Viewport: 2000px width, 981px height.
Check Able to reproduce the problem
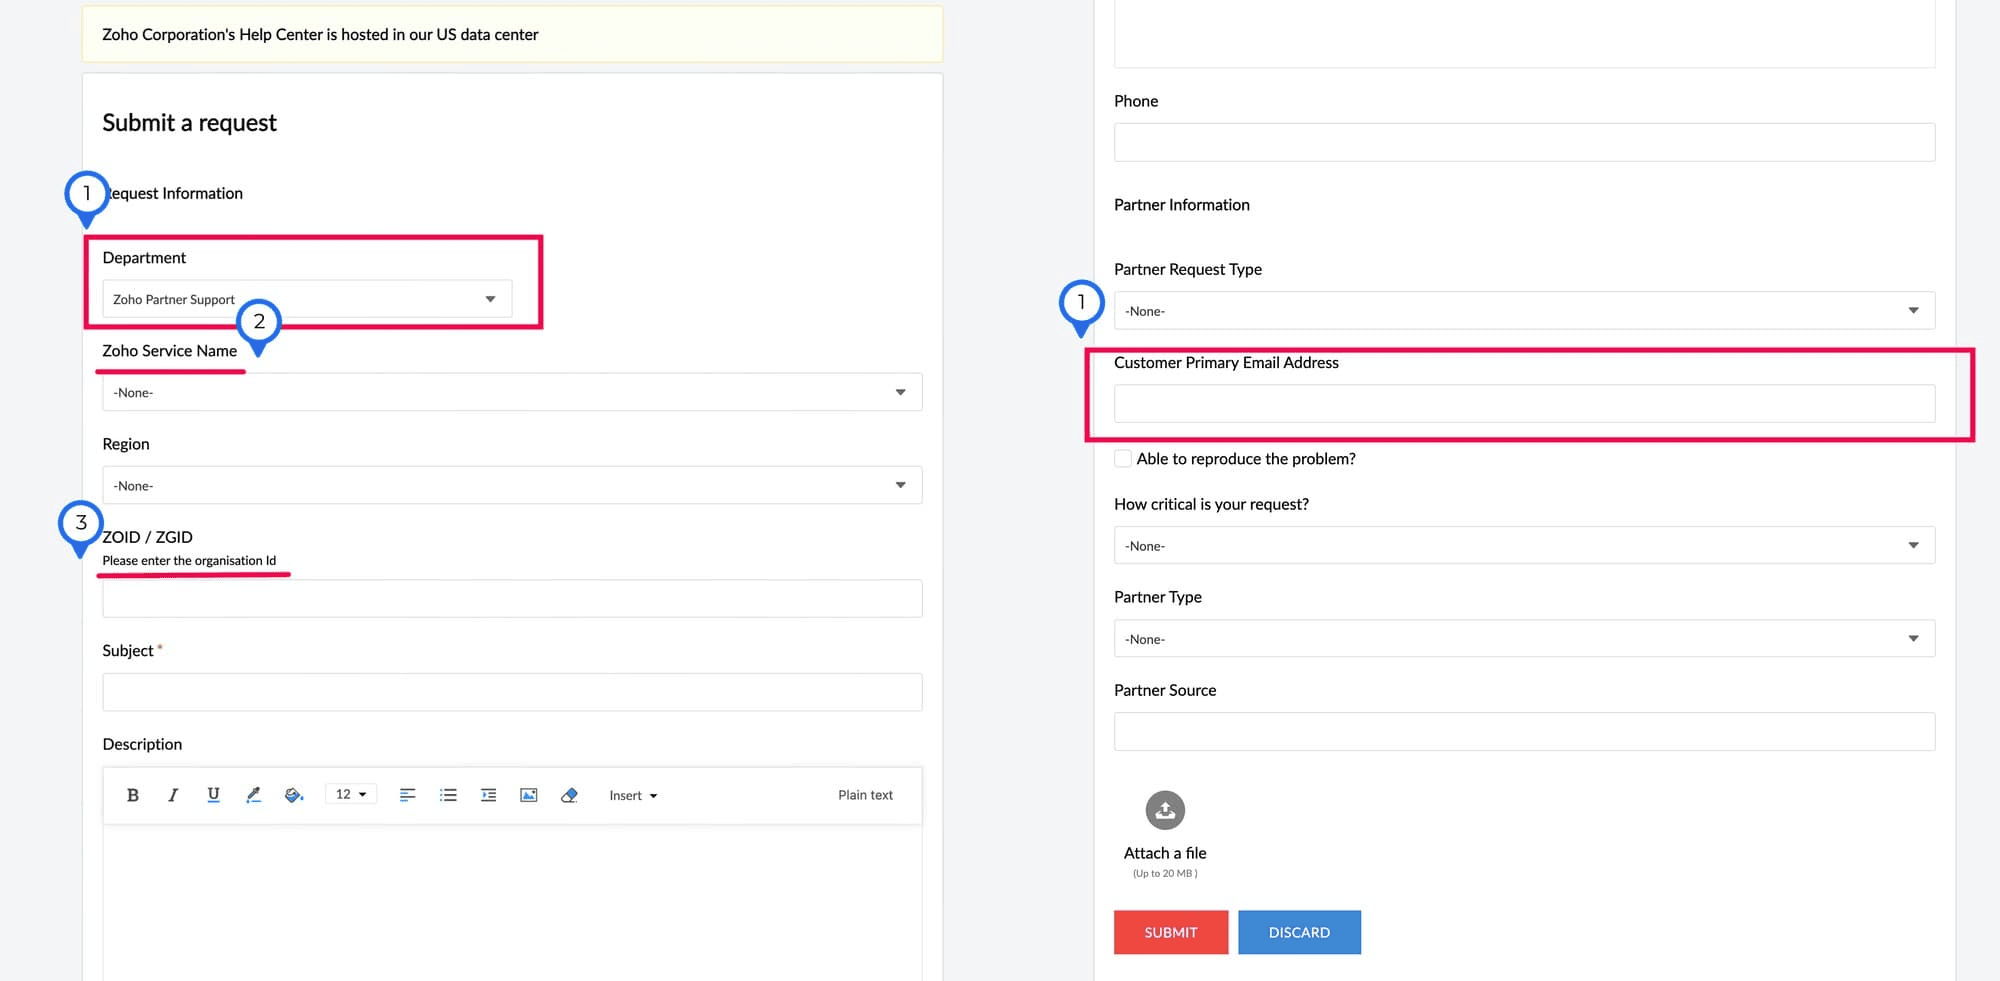pyautogui.click(x=1123, y=458)
